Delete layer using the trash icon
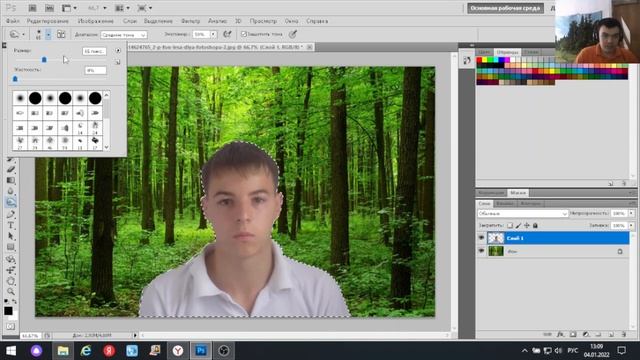This screenshot has width=640, height=360. (x=624, y=334)
